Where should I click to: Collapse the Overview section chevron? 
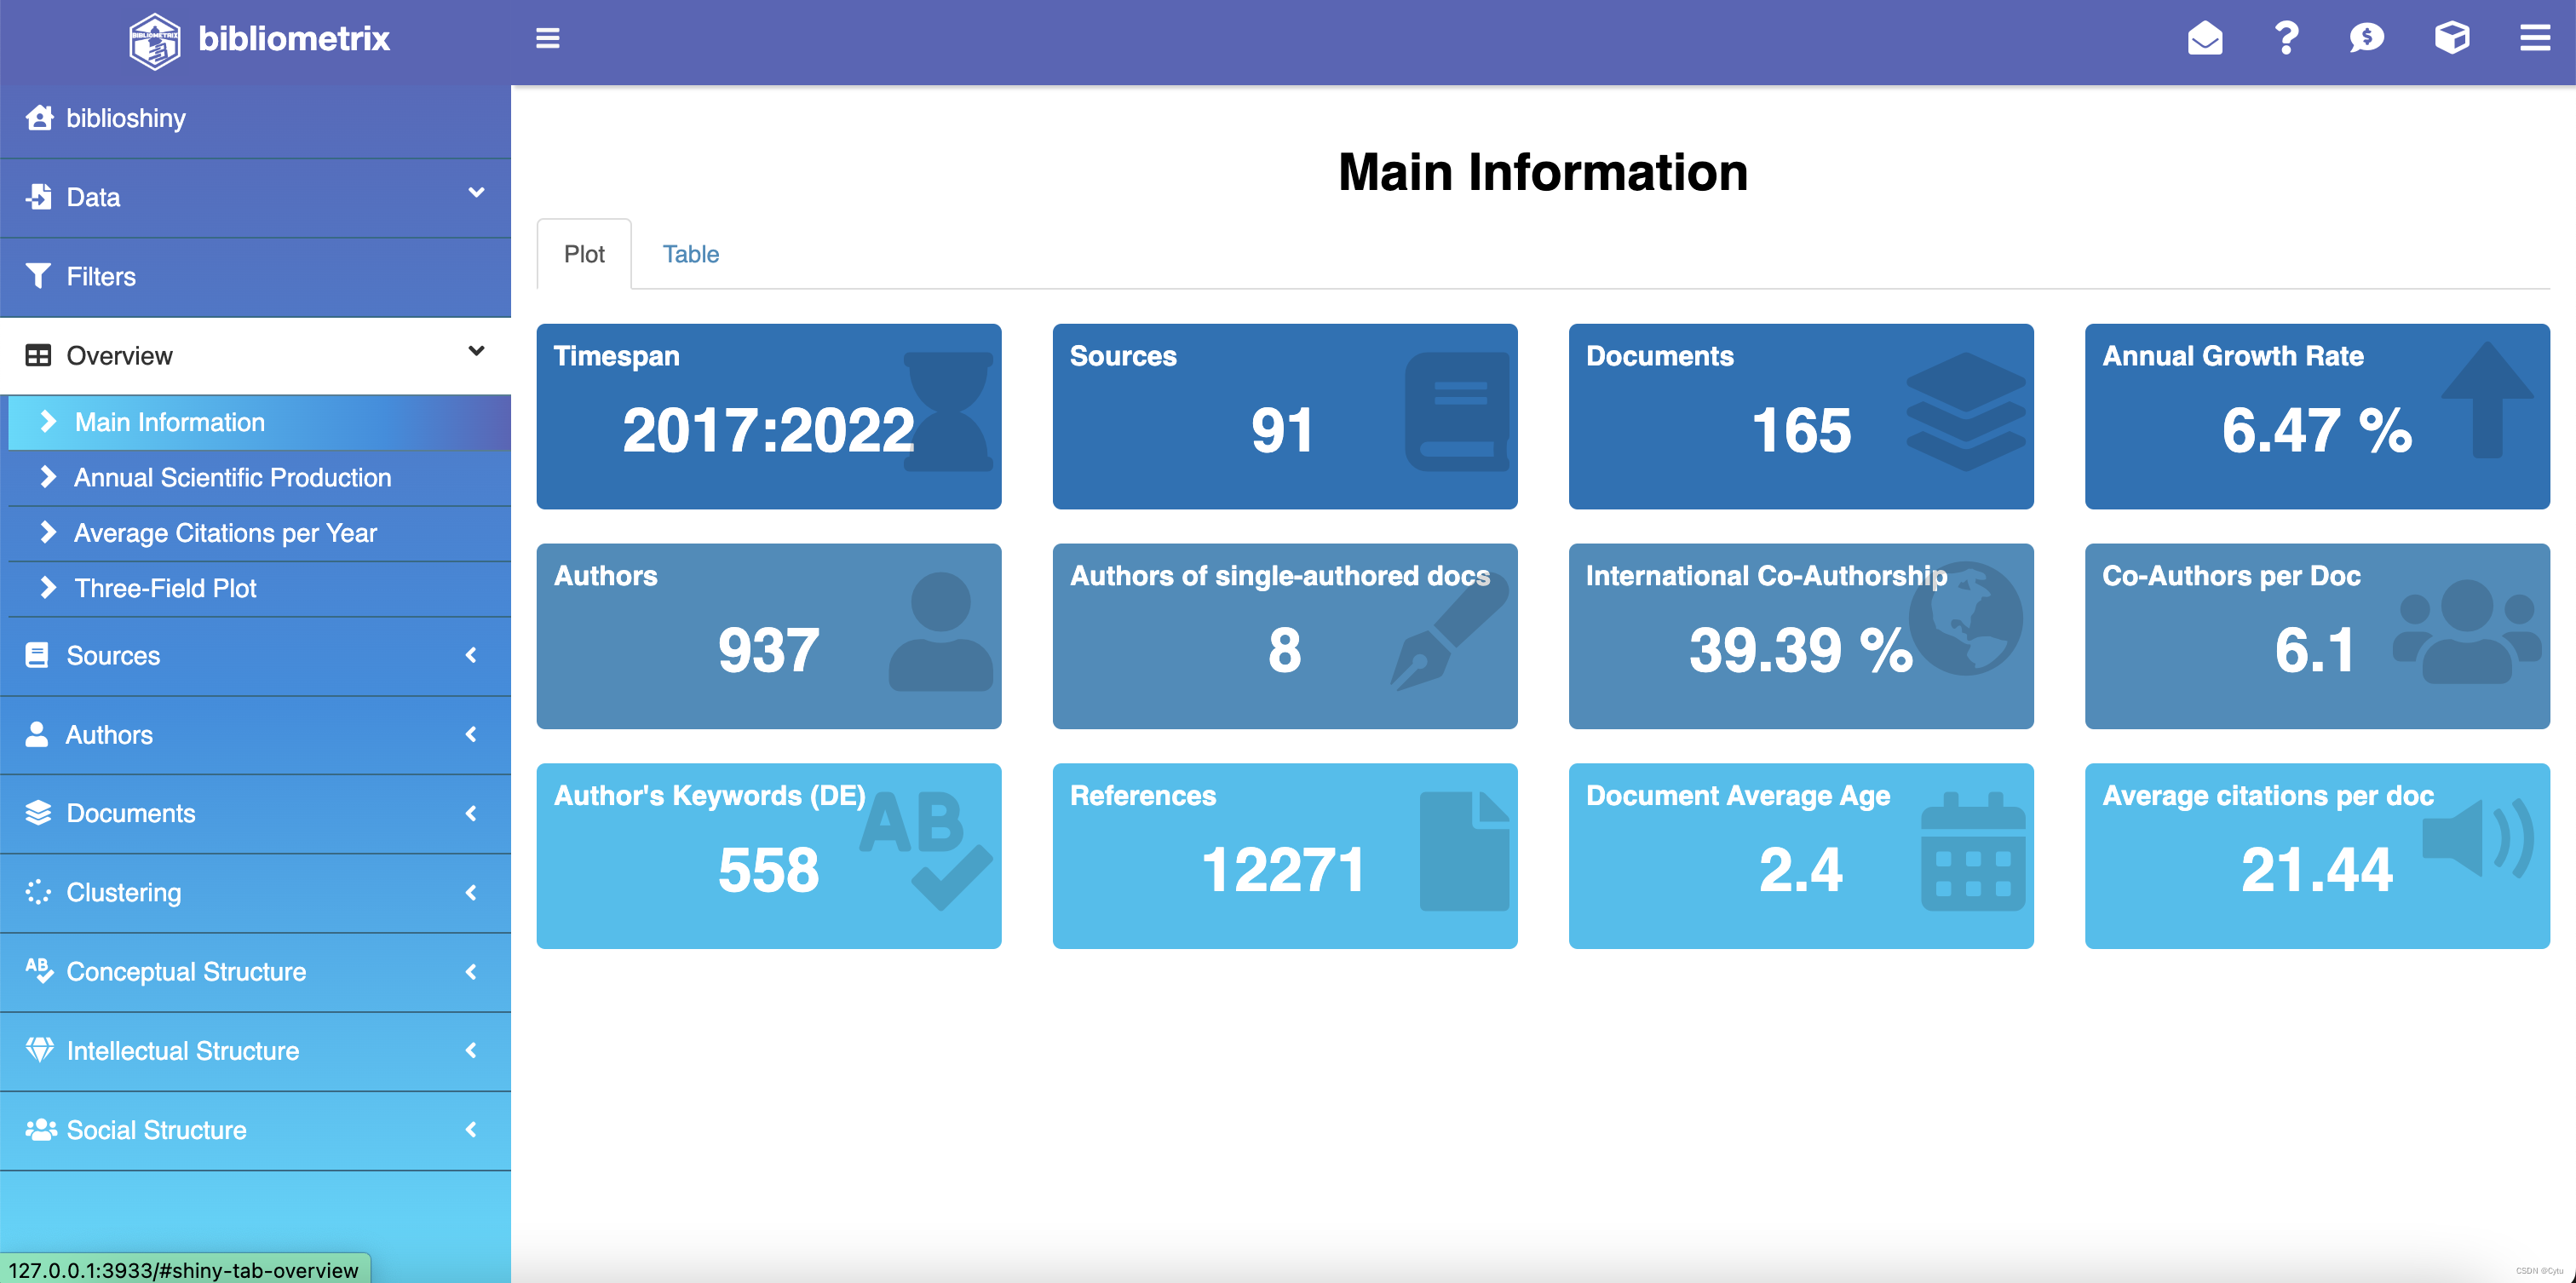click(x=476, y=351)
